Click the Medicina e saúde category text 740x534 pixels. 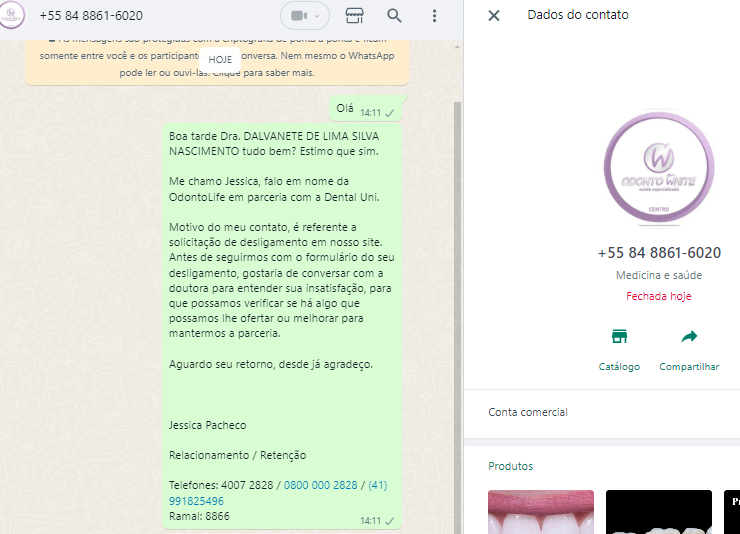pyautogui.click(x=659, y=275)
